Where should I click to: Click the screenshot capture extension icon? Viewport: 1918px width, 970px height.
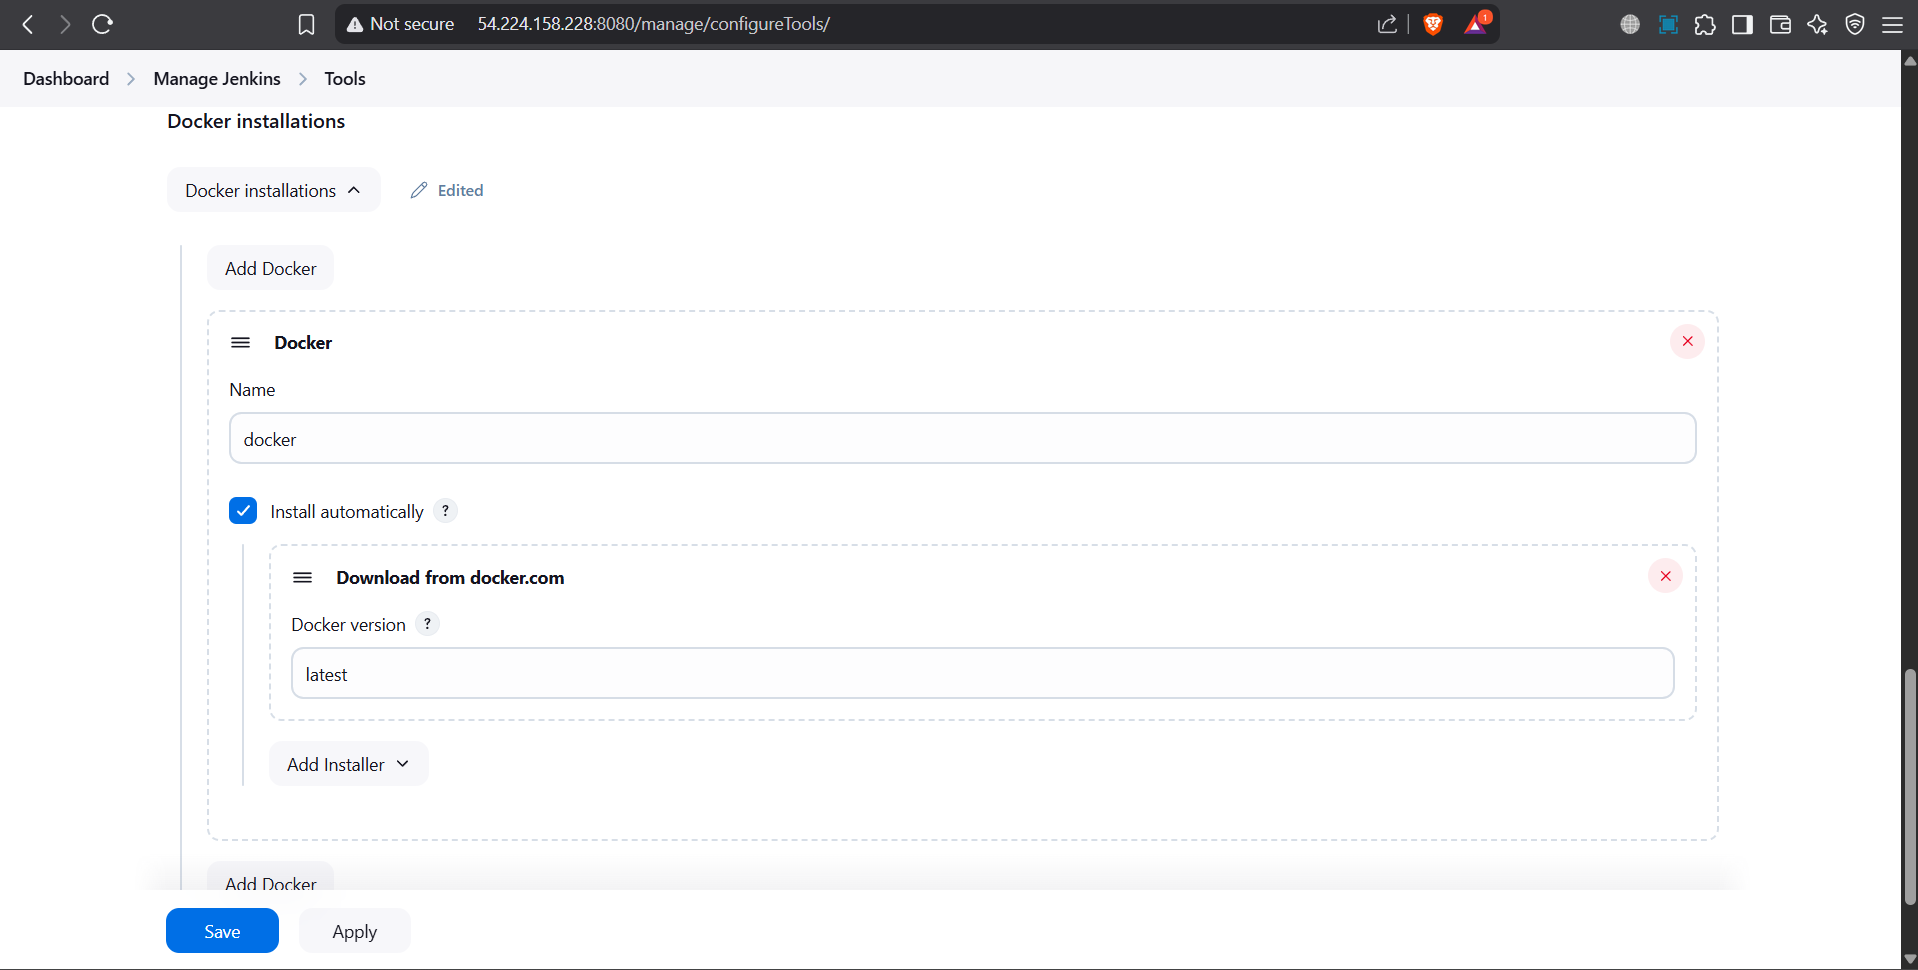coord(1668,24)
